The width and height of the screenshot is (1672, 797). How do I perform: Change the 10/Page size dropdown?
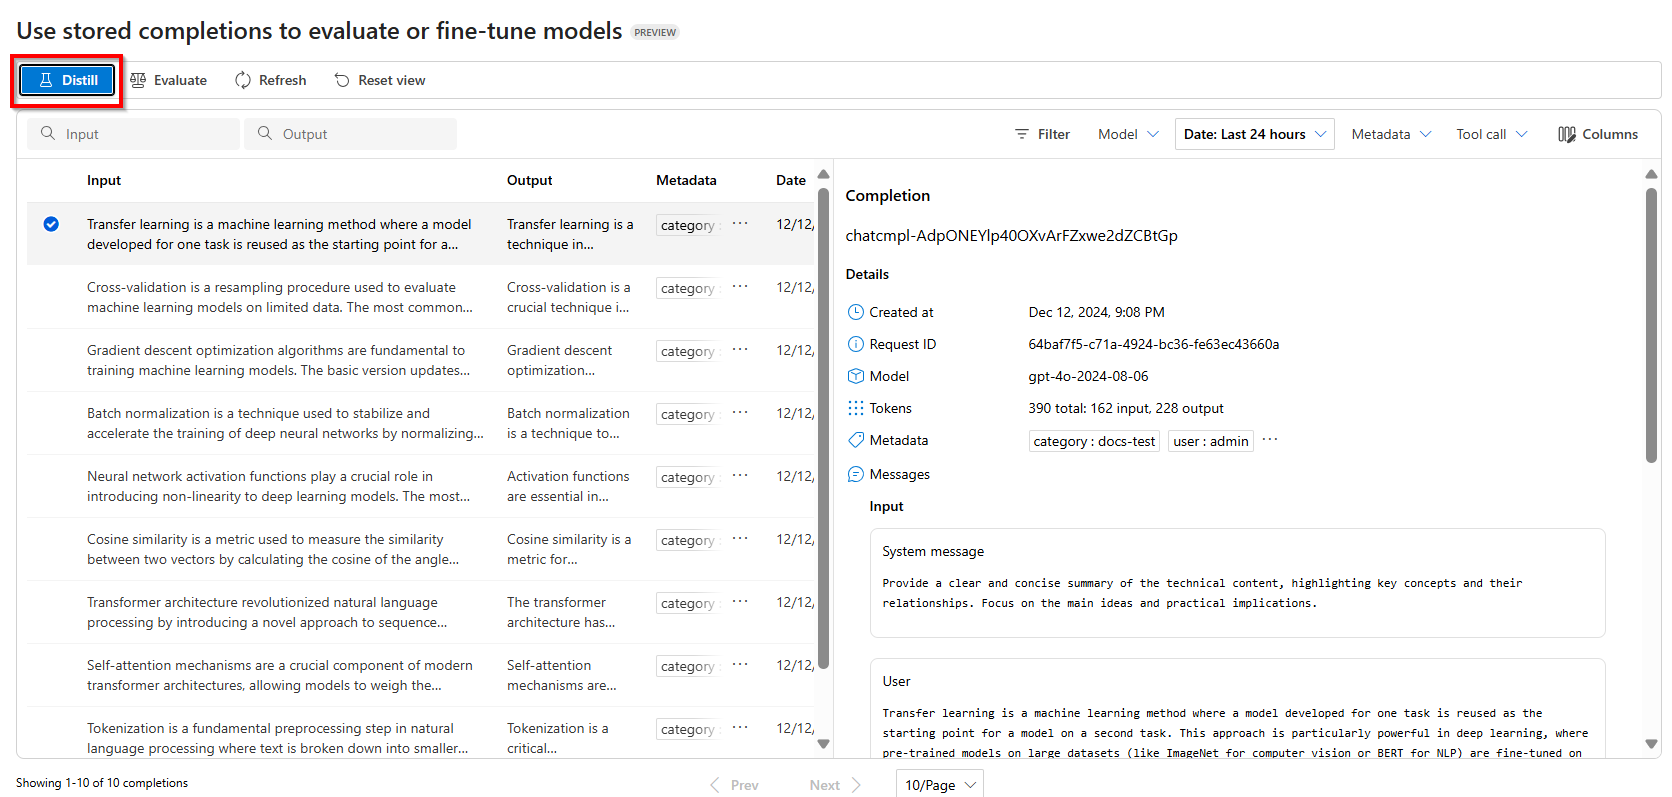(x=939, y=785)
